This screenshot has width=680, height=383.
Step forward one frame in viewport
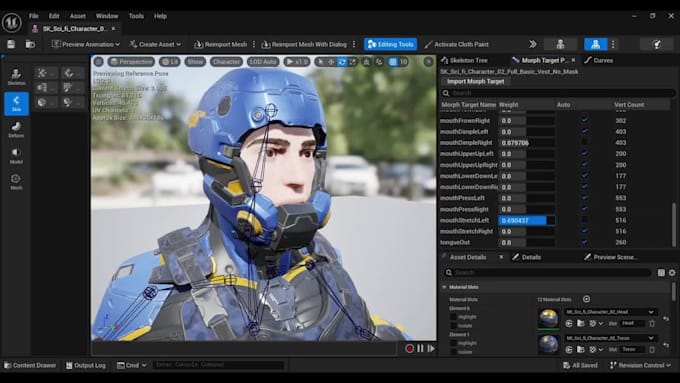431,348
